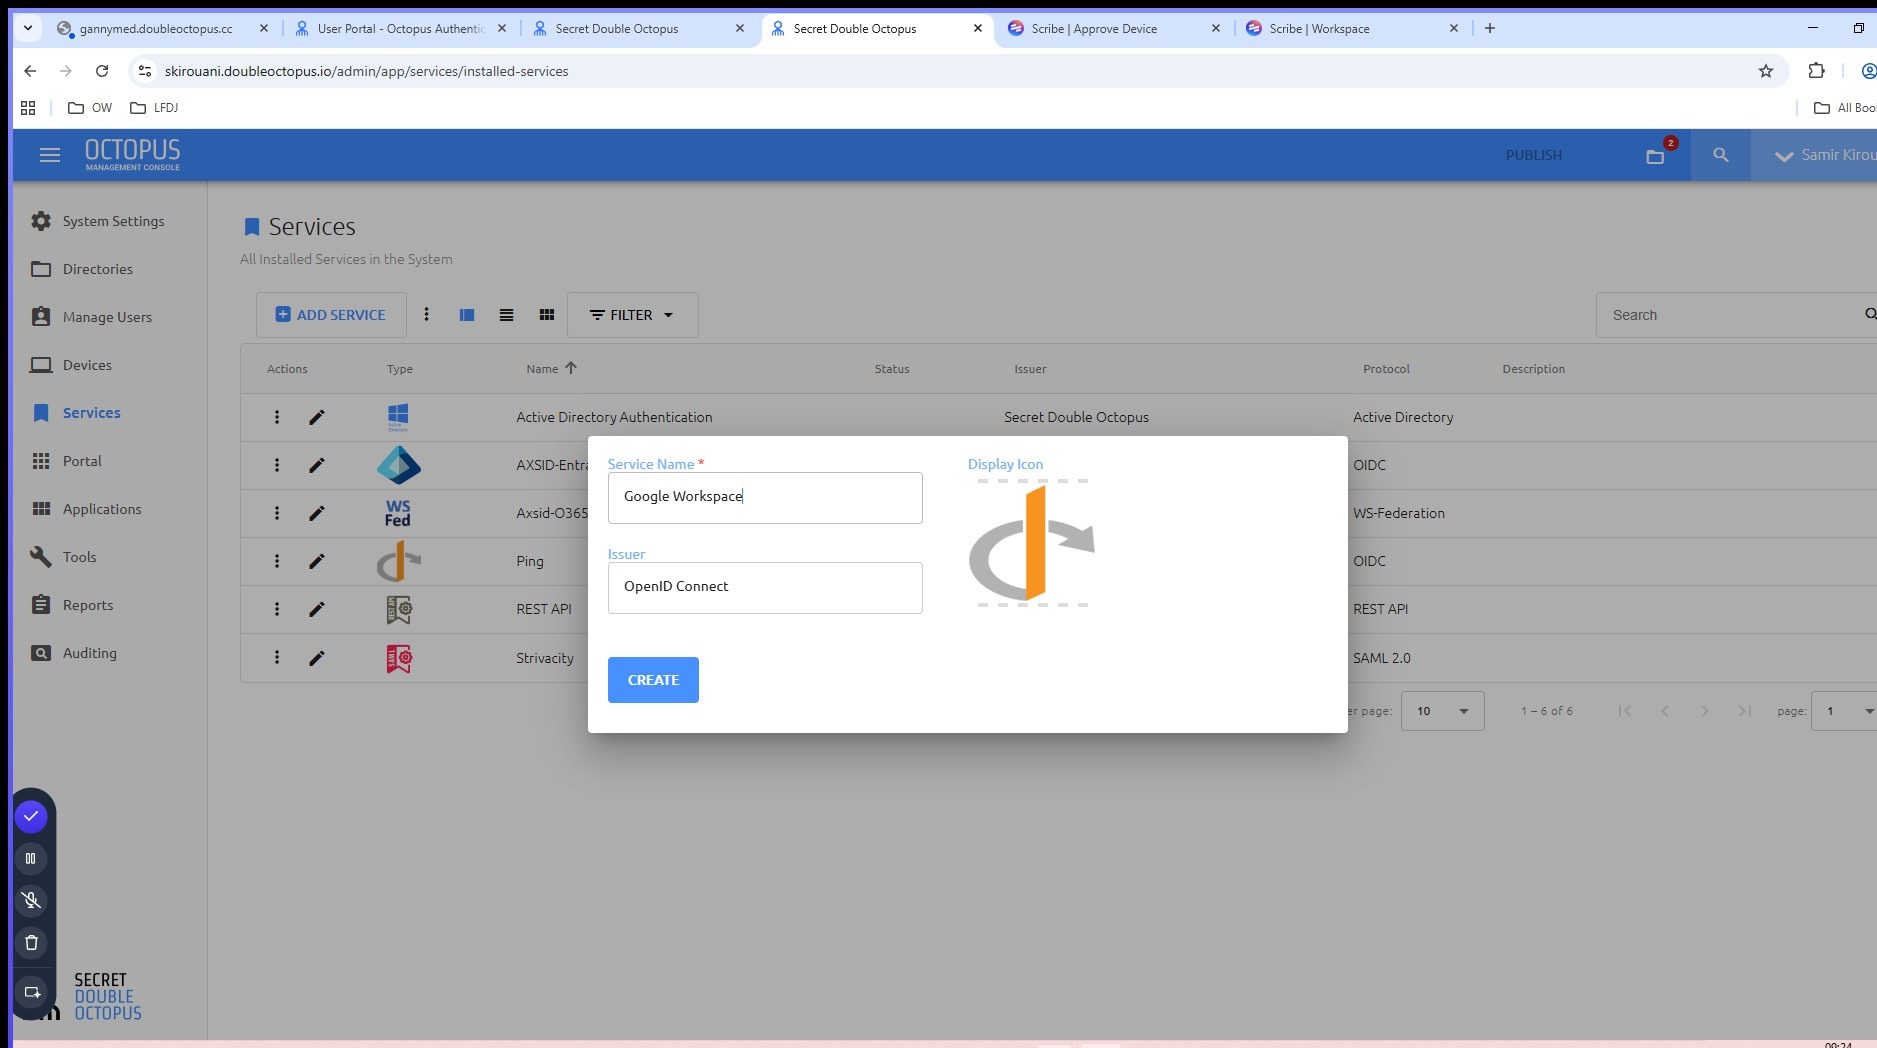Delete the Scribe recording trash icon
1877x1048 pixels.
pyautogui.click(x=31, y=943)
